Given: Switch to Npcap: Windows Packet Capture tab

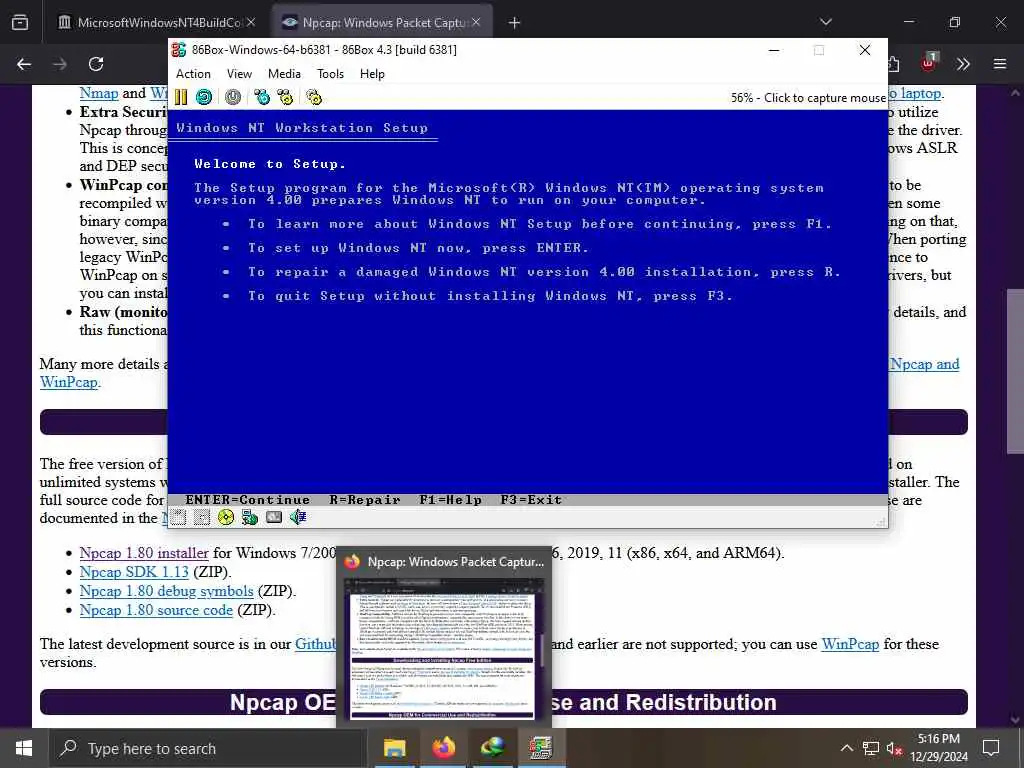Looking at the screenshot, I should pos(381,23).
